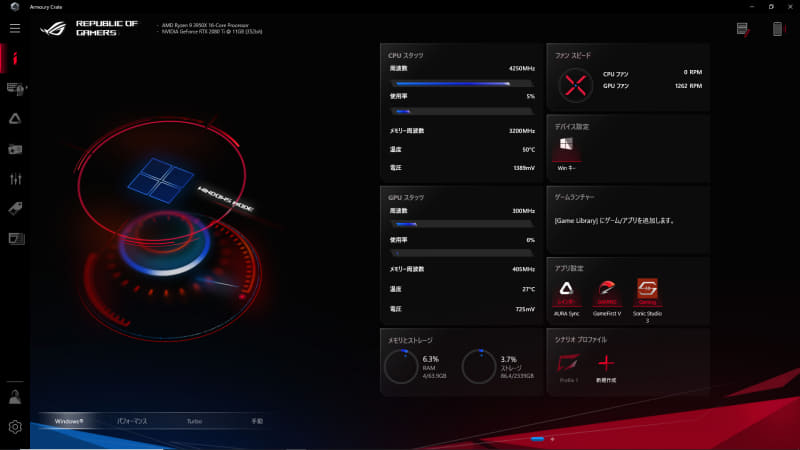Open Game Library sidebar icon
This screenshot has height=450, width=800.
(x=15, y=149)
